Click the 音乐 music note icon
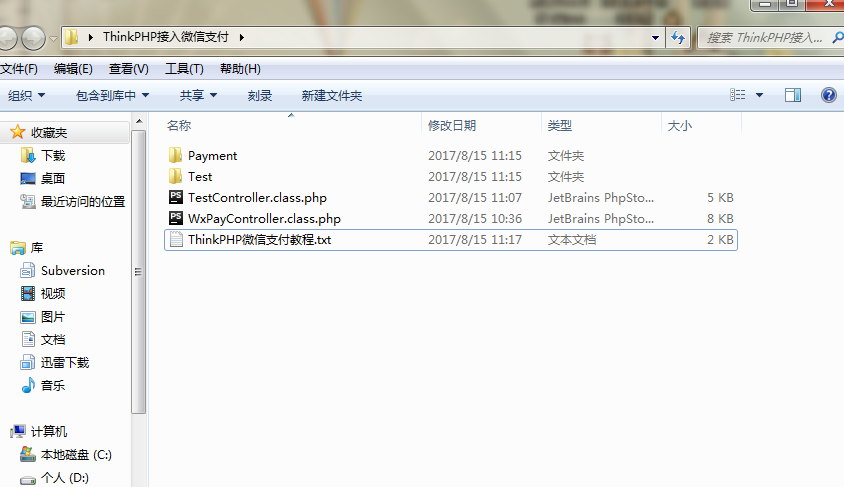 click(x=28, y=385)
